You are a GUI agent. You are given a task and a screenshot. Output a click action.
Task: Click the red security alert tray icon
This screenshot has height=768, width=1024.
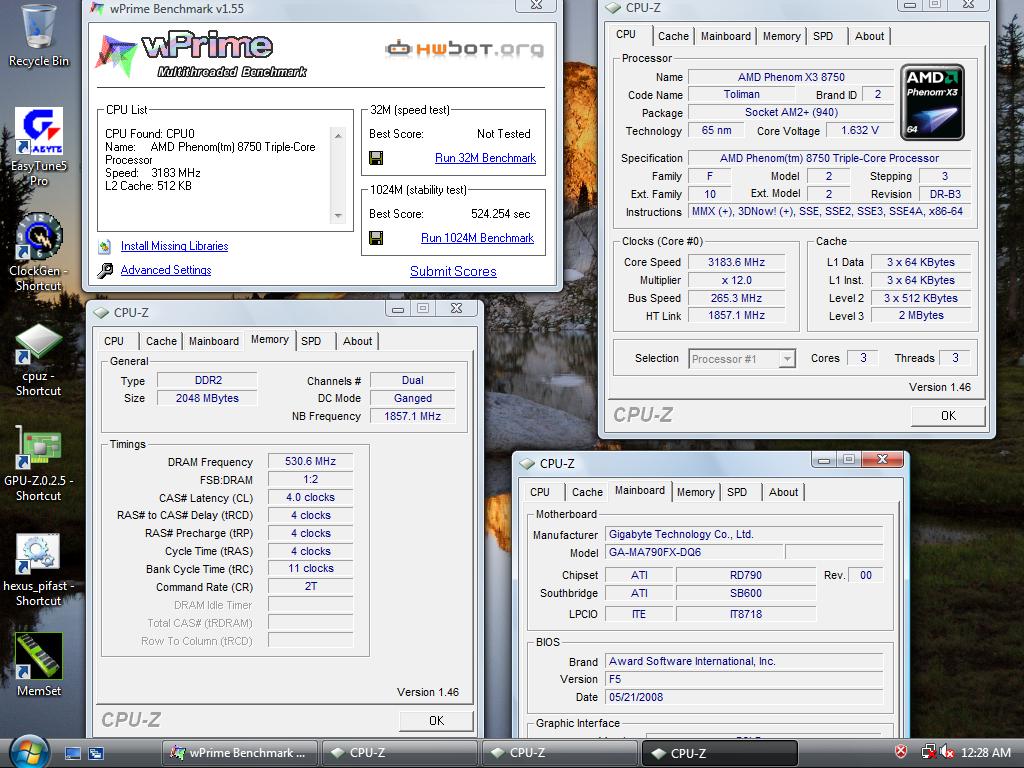(901, 752)
